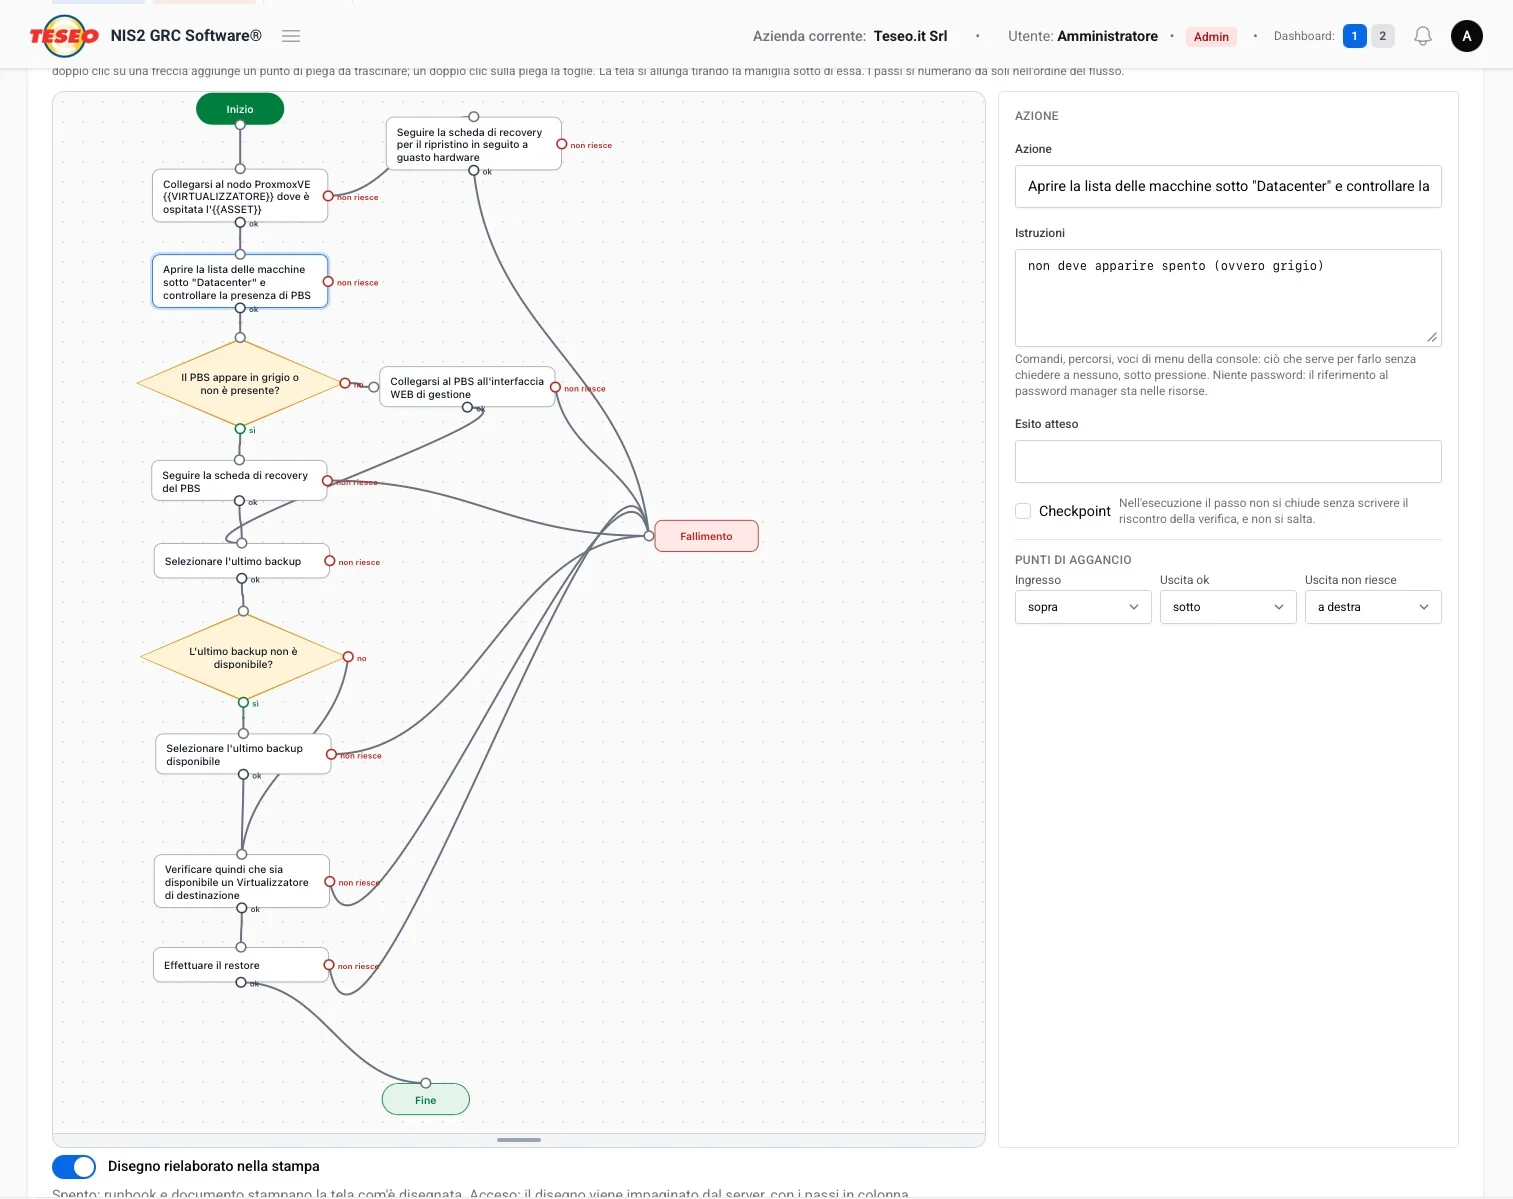Click the Fallimento node input port
The width and height of the screenshot is (1513, 1199).
(649, 536)
